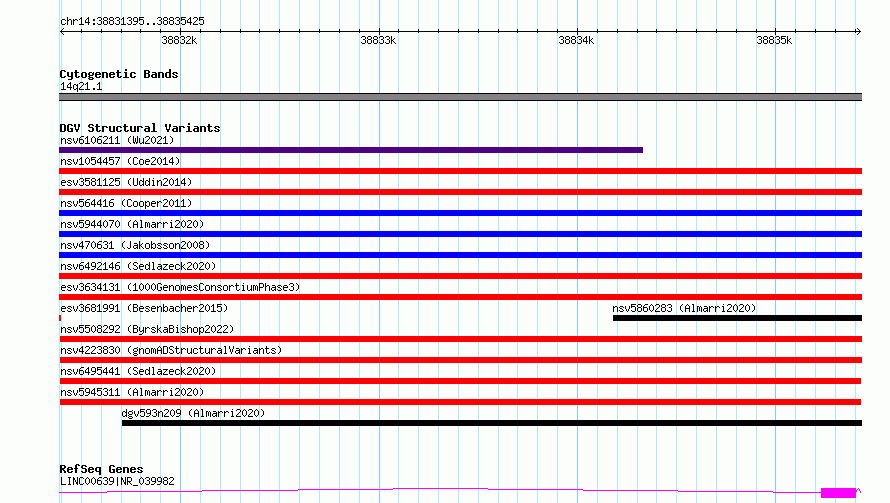Select the blue nsv564416 variant bar
890x503 pixels.
460,213
